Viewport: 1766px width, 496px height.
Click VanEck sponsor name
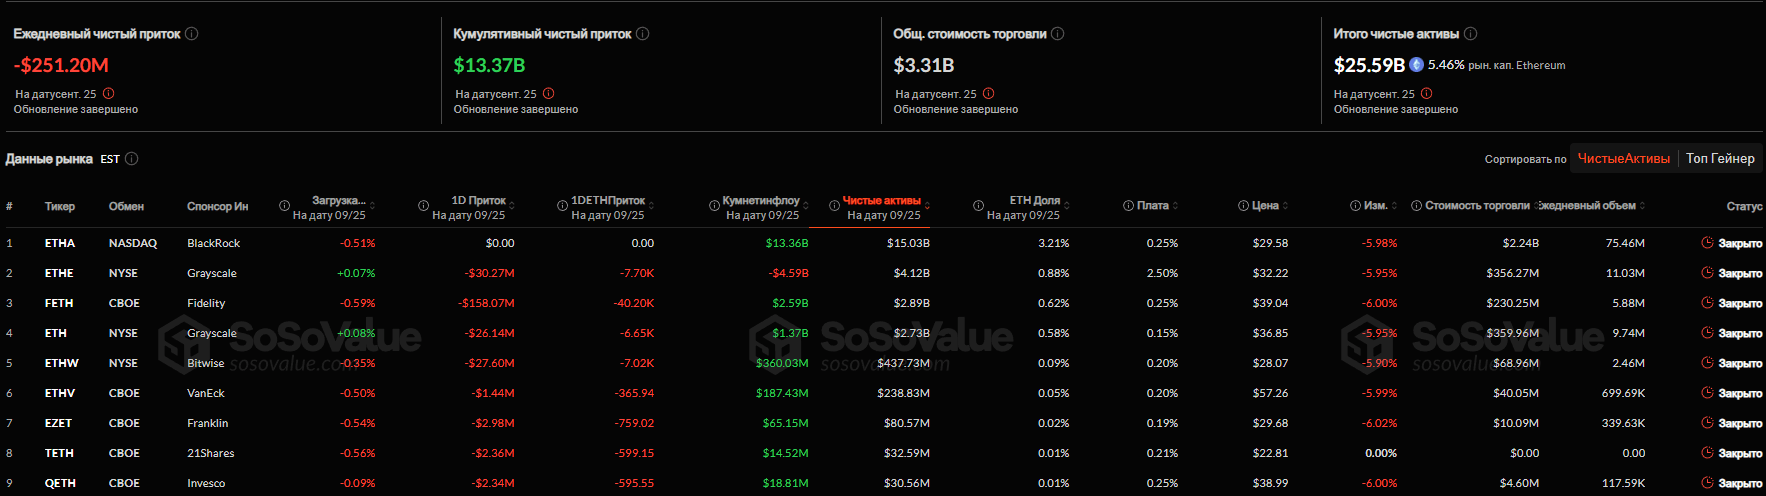[x=206, y=393]
